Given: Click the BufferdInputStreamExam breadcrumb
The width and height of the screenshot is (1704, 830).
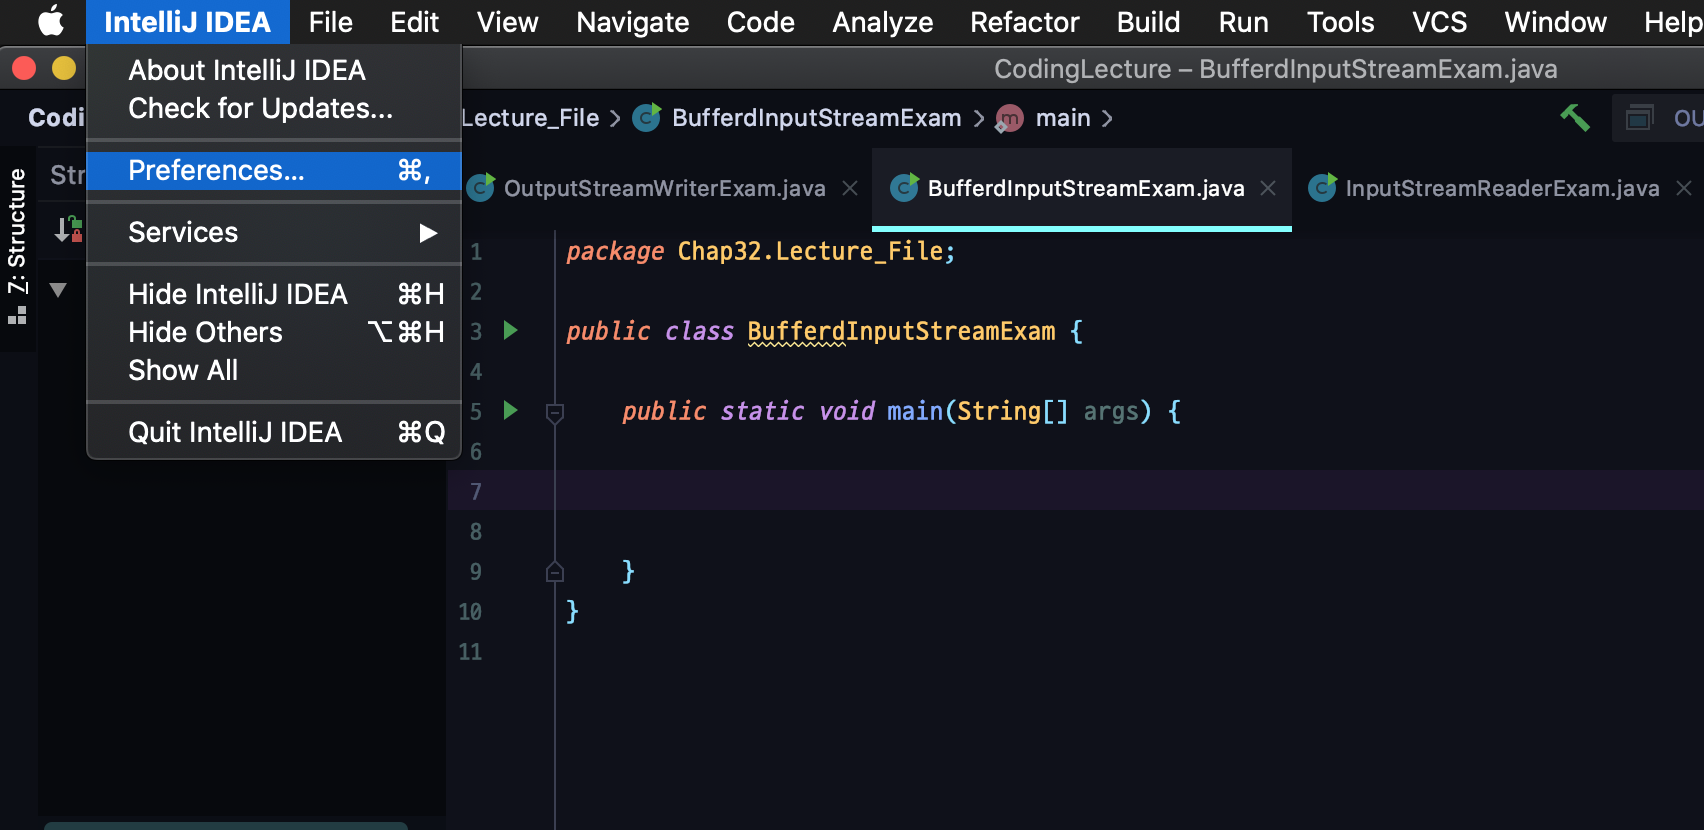Looking at the screenshot, I should [816, 118].
